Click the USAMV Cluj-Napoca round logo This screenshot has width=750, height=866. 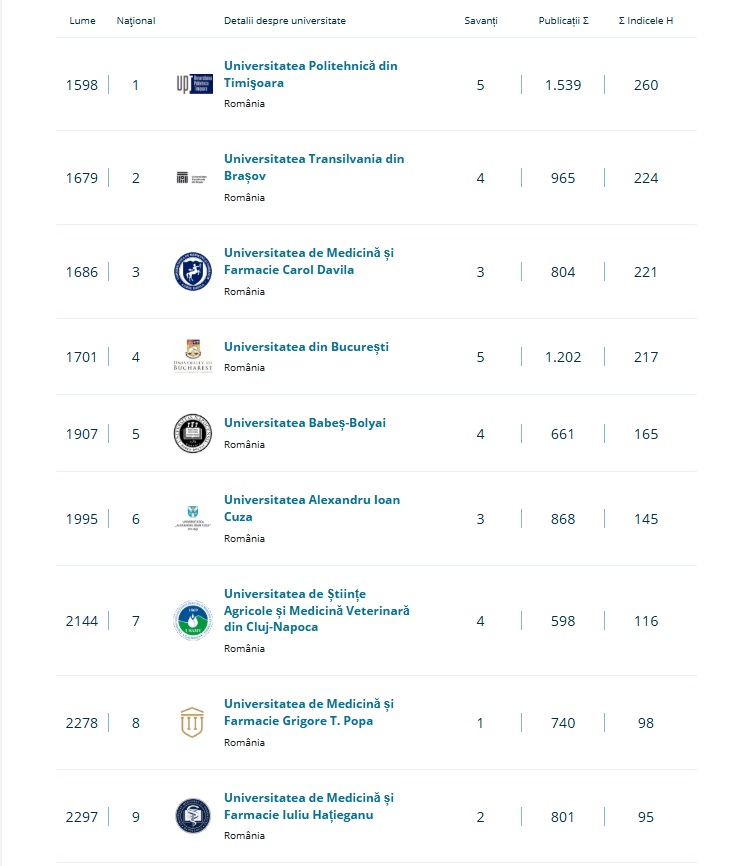[192, 620]
